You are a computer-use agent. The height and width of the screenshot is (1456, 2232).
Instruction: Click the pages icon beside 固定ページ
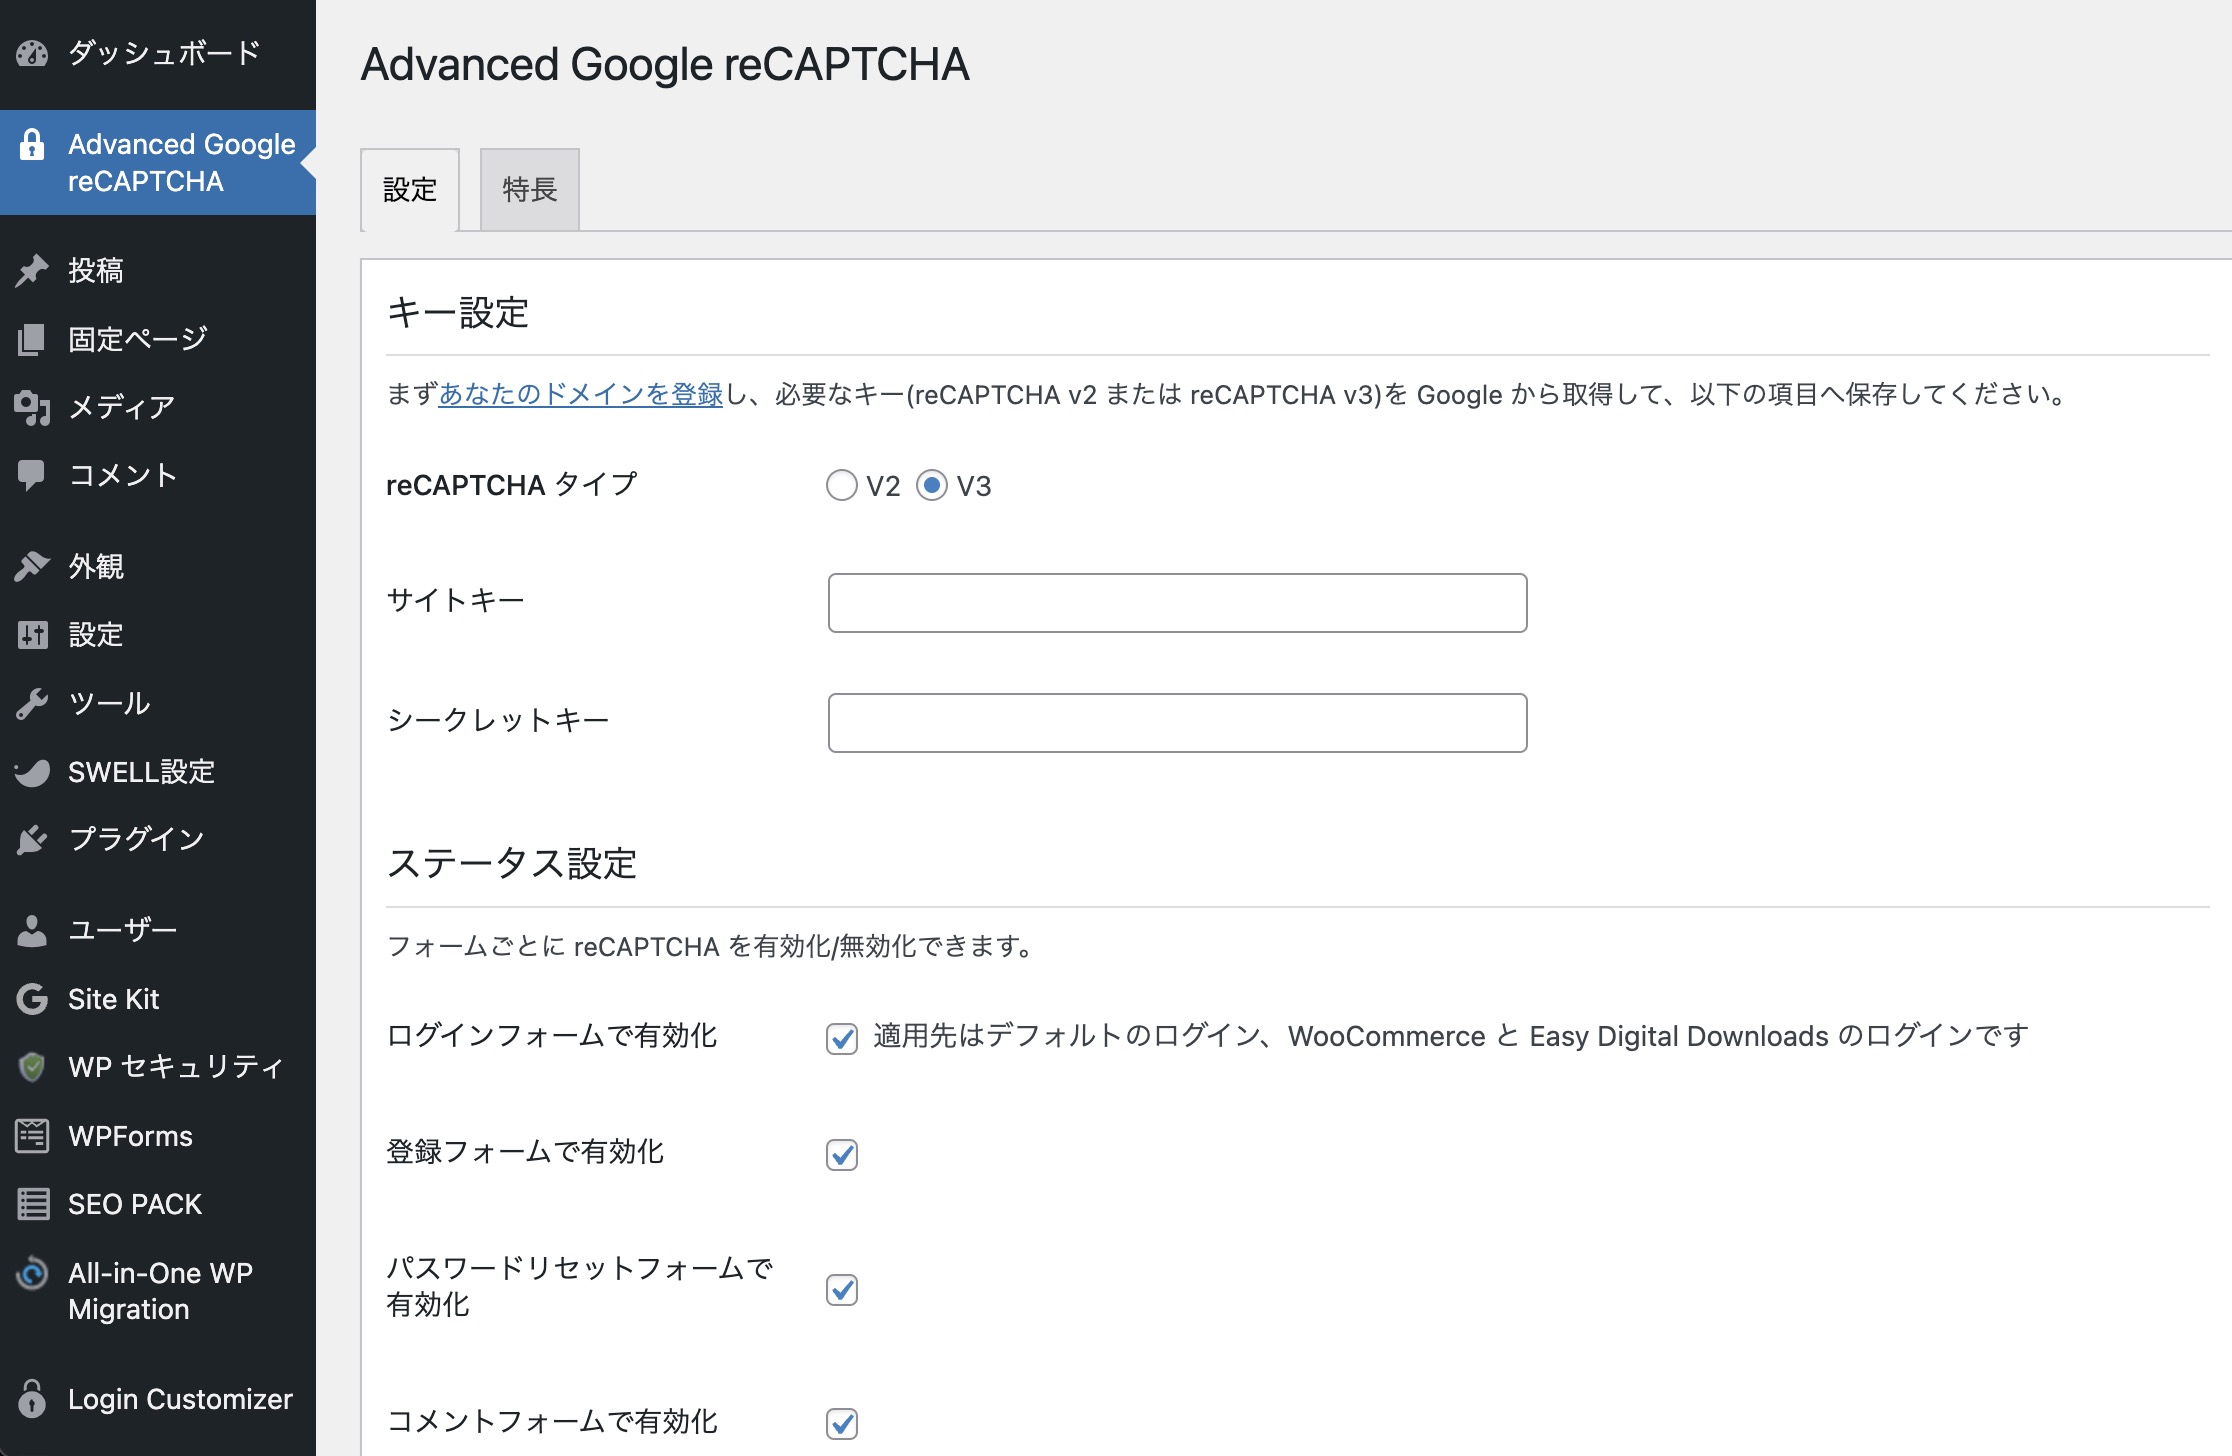(x=32, y=339)
